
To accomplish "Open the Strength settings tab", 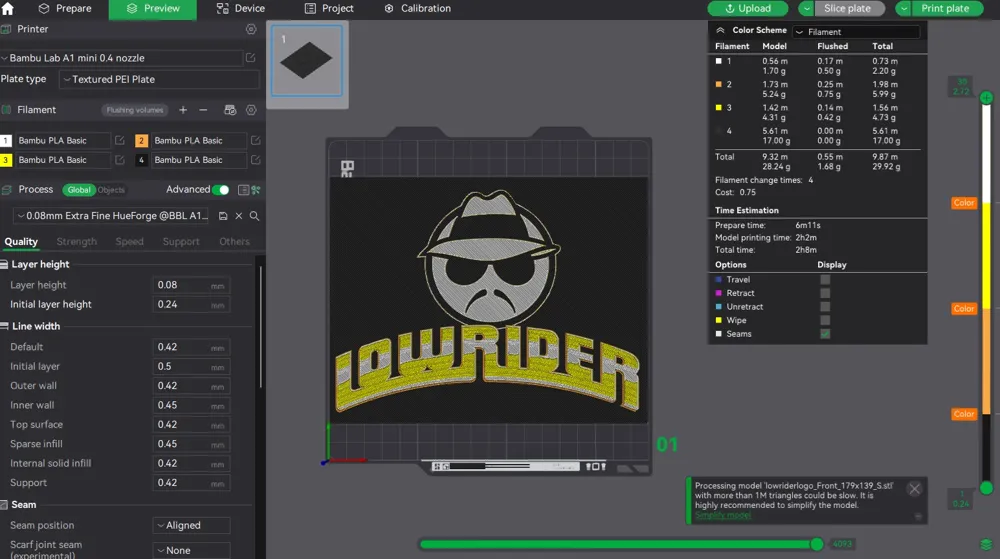I will [77, 242].
